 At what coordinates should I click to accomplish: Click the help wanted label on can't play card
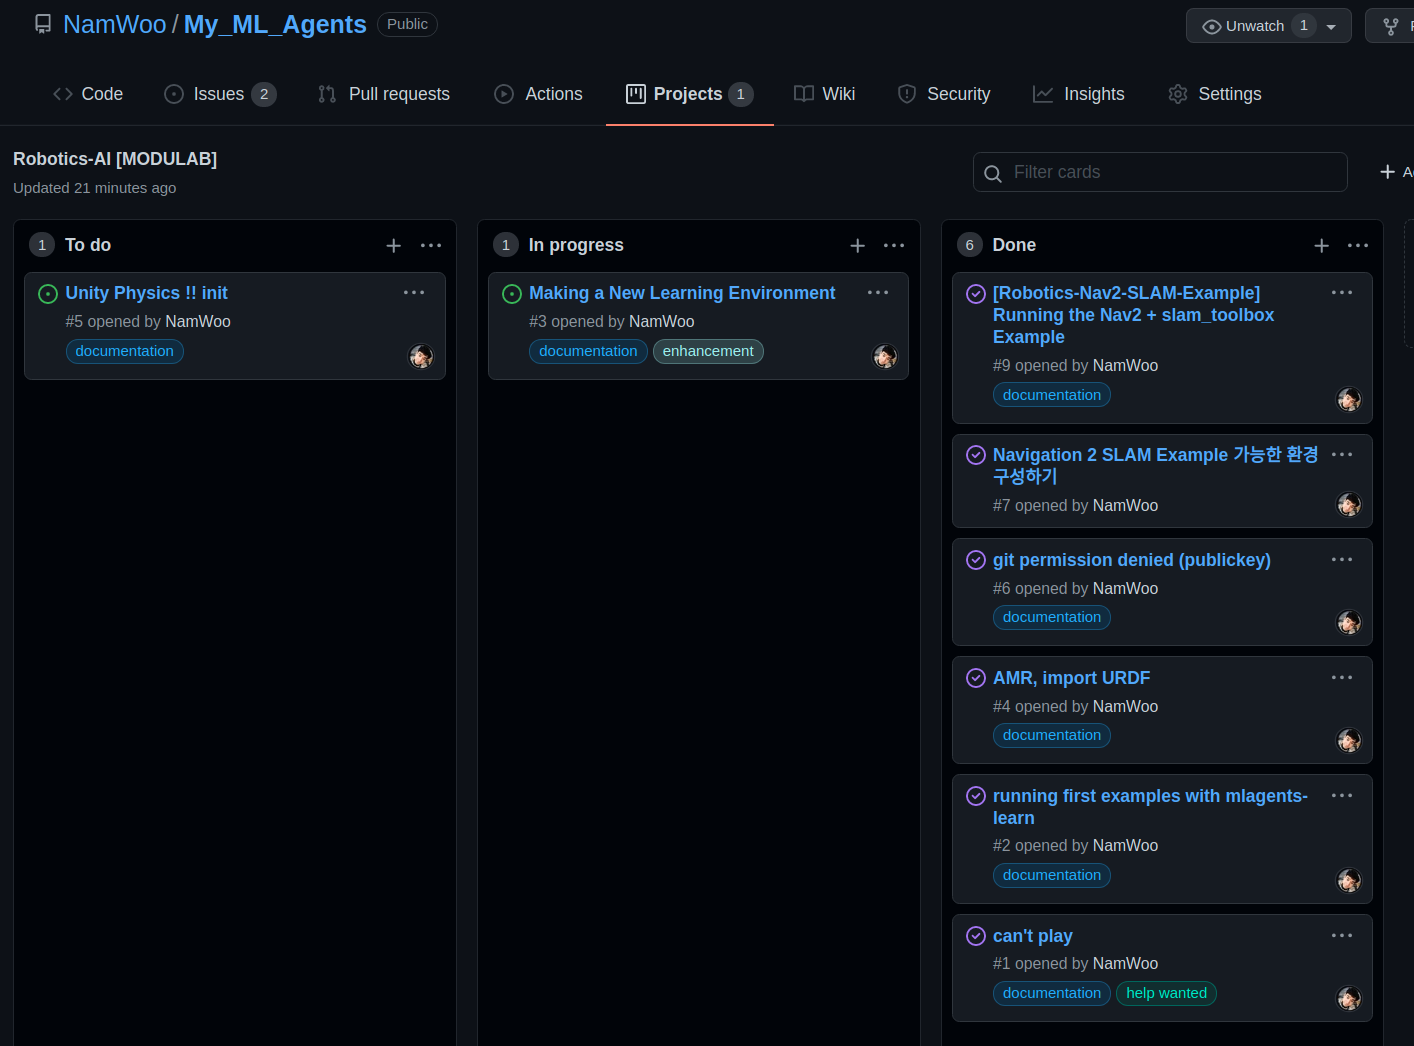click(1166, 993)
